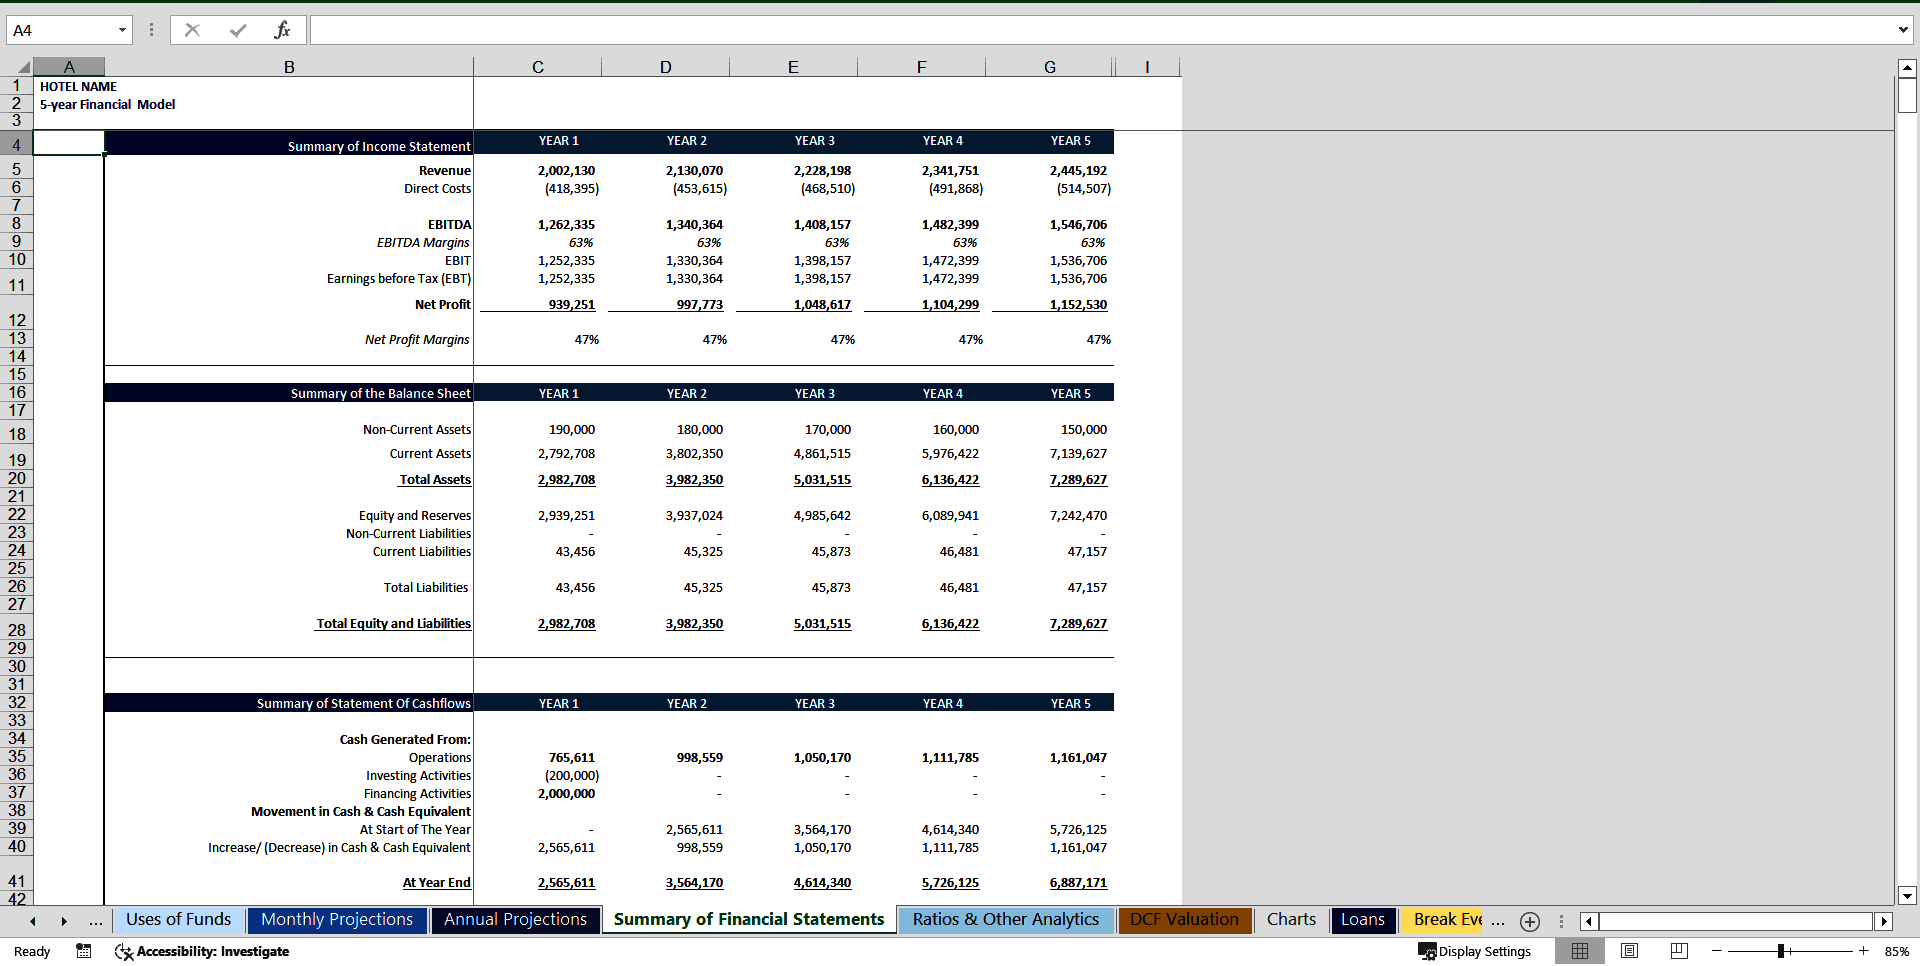Click the Enter checkmark formula bar icon
The image size is (1920, 966).
(238, 30)
